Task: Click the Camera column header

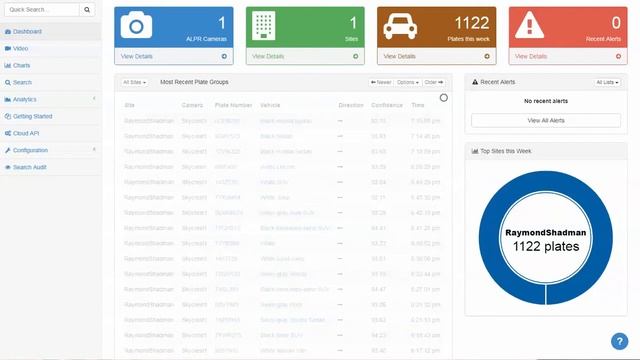Action: tap(192, 105)
